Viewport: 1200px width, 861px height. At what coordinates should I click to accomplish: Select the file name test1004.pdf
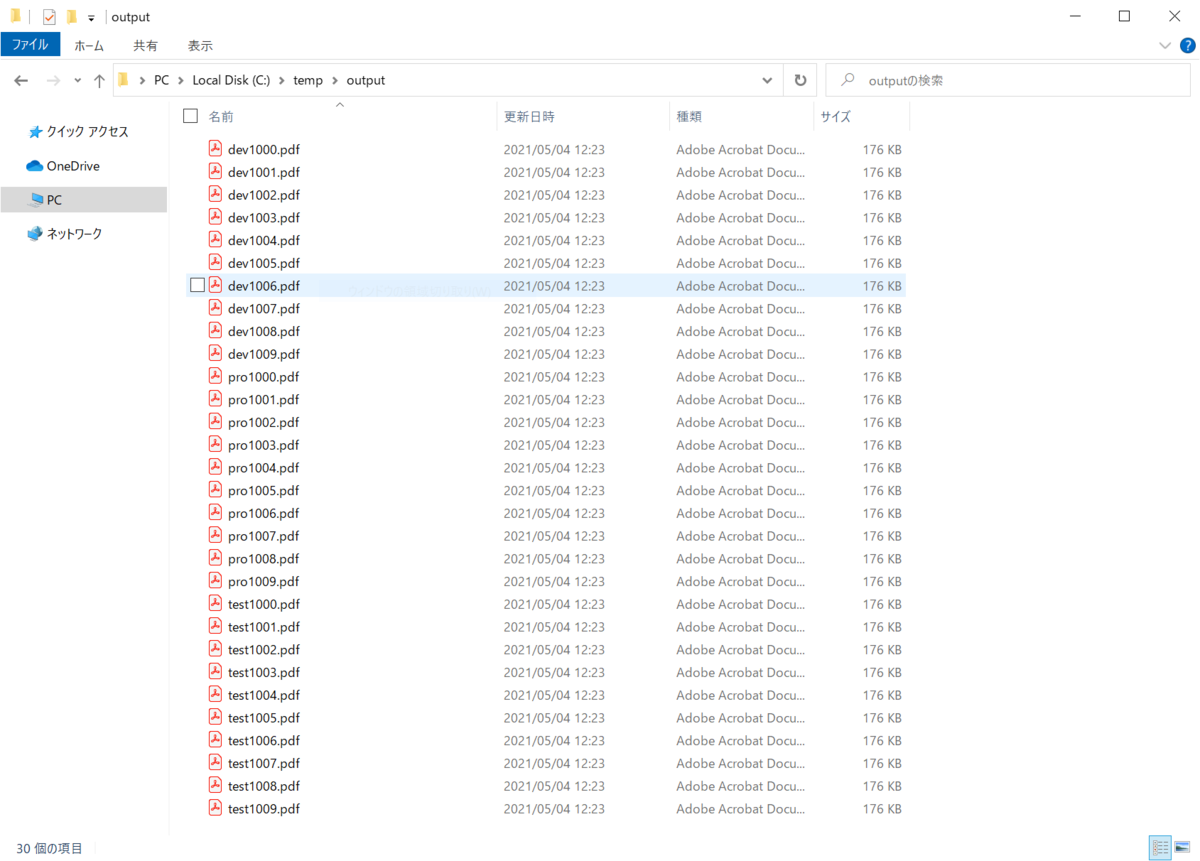tap(264, 695)
